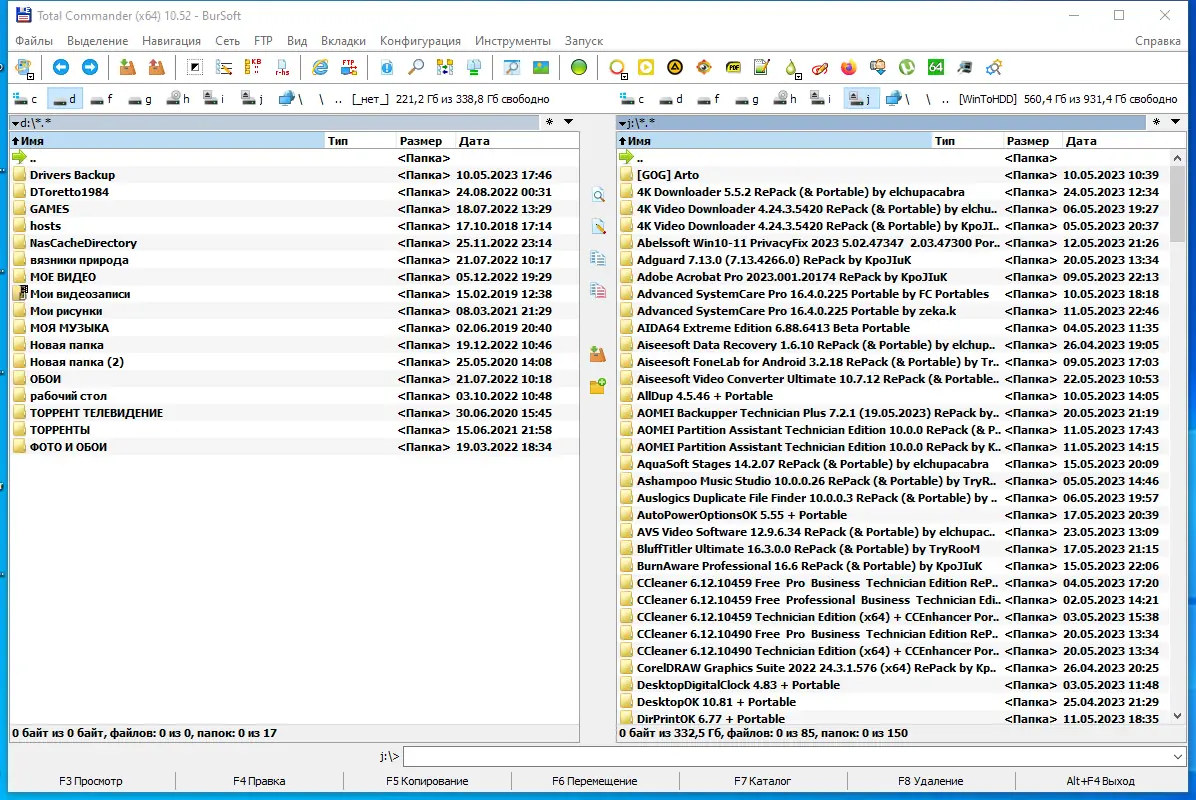Click the F7 Каталог button
The height and width of the screenshot is (800, 1196).
click(763, 781)
